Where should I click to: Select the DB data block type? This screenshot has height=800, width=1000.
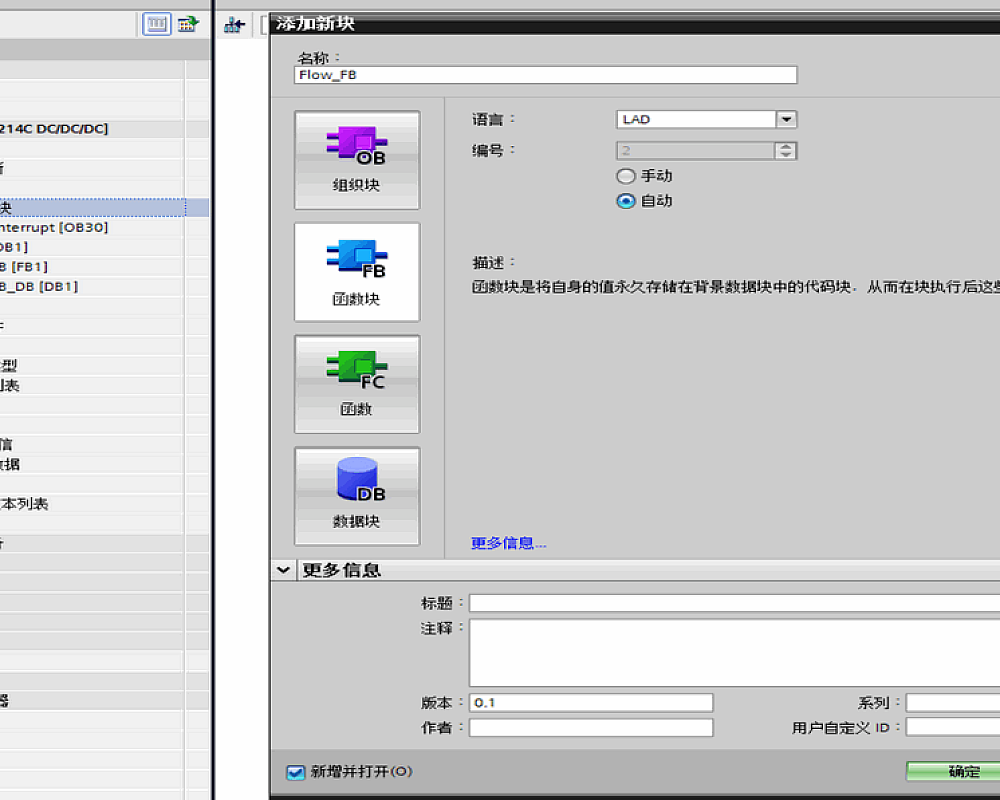(357, 496)
